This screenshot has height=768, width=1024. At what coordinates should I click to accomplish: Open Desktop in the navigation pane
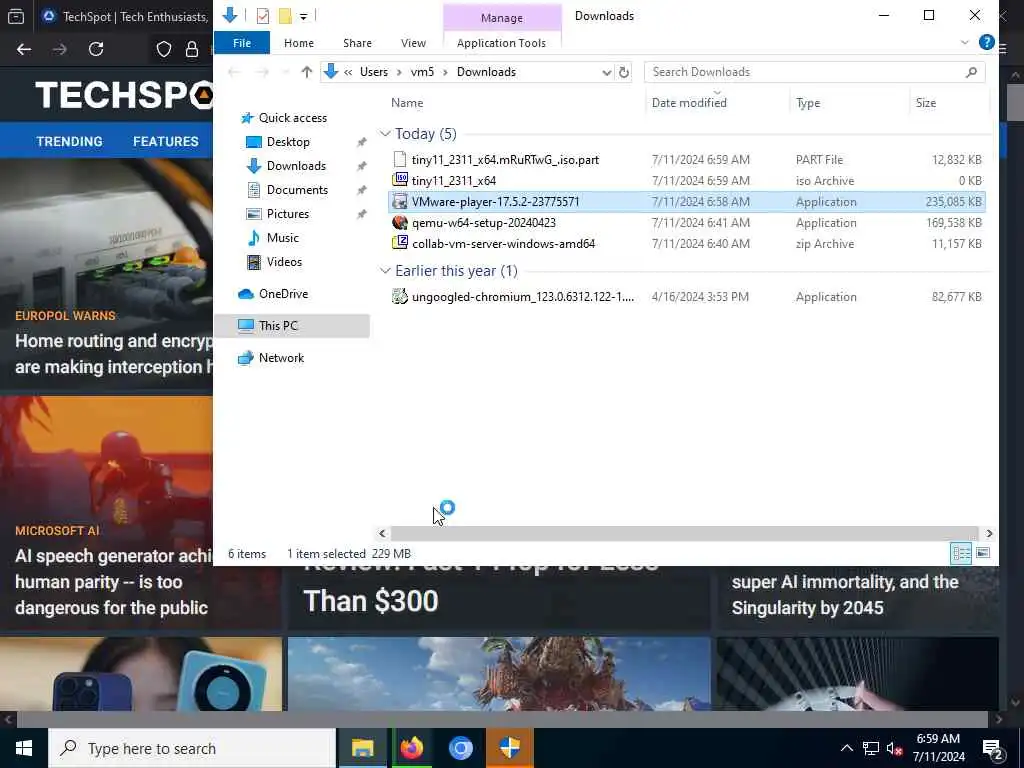(x=288, y=142)
